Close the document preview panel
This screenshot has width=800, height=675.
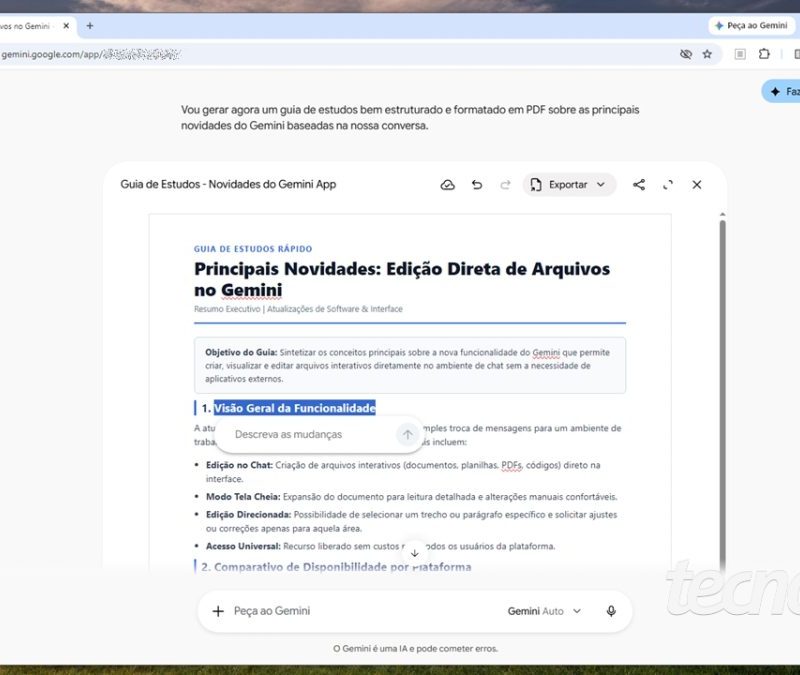pos(697,185)
